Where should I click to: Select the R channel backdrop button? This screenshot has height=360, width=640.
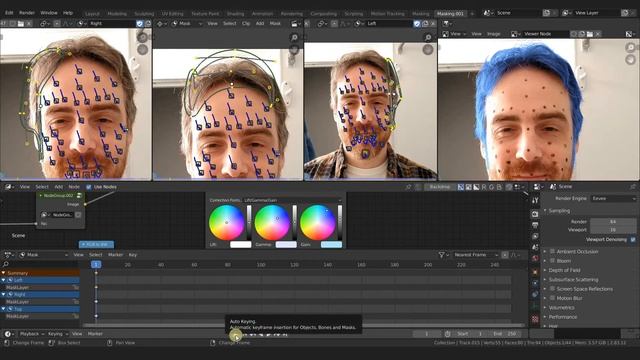[x=484, y=187]
